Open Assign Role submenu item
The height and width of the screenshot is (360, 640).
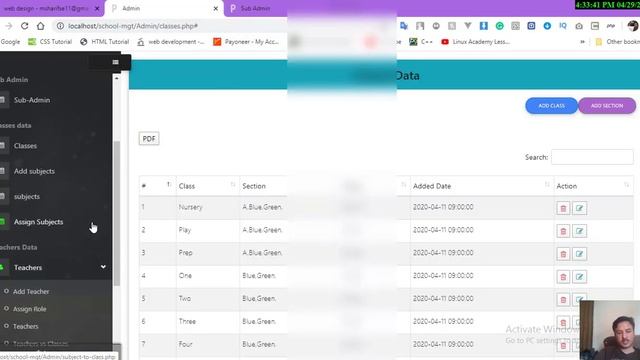(29, 309)
